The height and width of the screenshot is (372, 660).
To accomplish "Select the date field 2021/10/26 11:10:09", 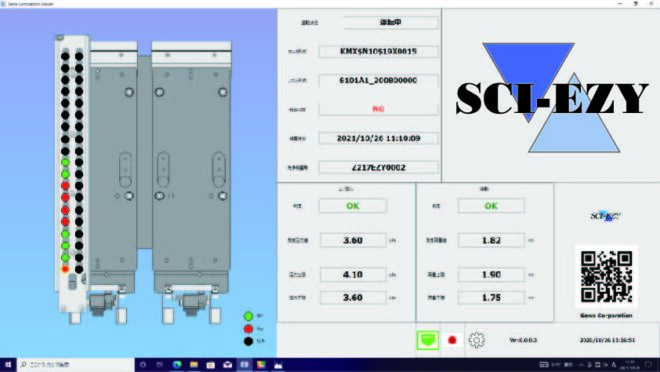I will click(x=378, y=138).
